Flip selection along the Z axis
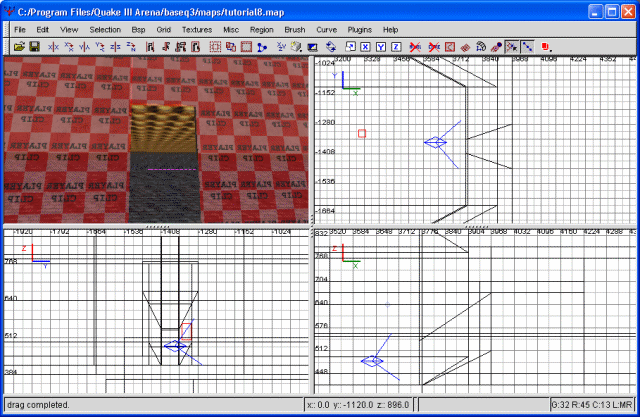This screenshot has height=417, width=640. (115, 47)
